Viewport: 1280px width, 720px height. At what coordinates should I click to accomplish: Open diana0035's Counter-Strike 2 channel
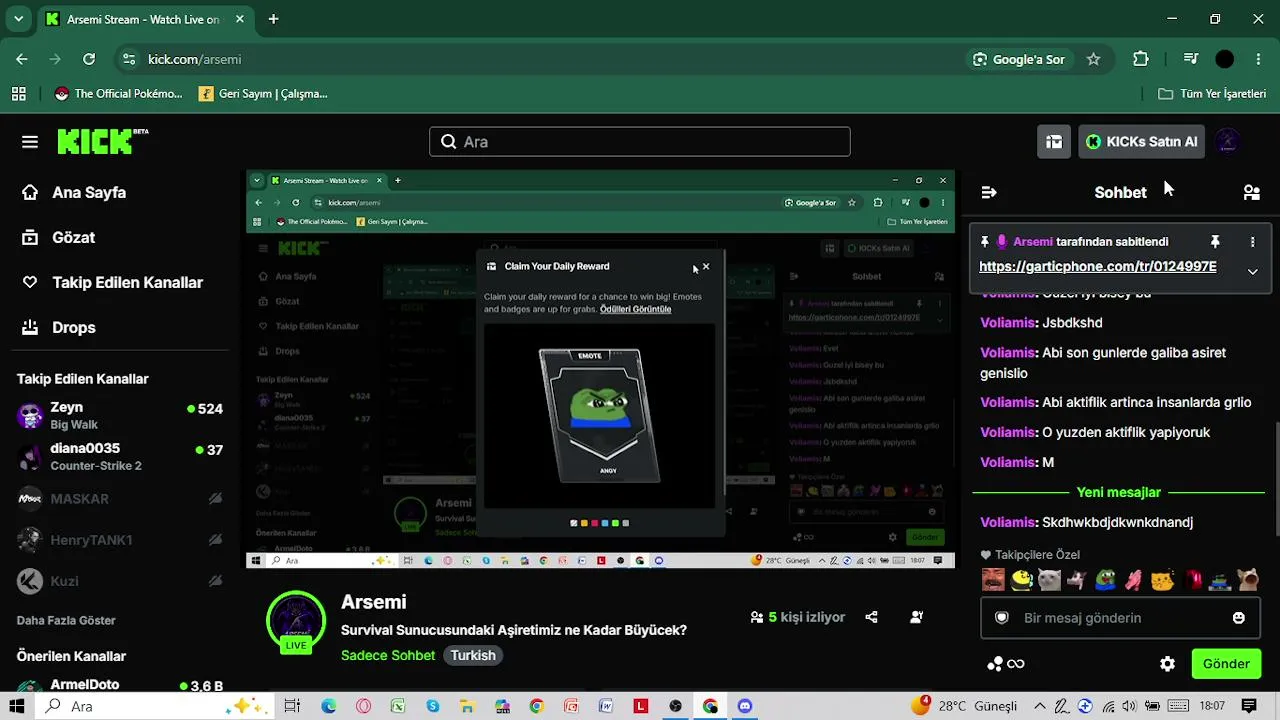[x=120, y=456]
